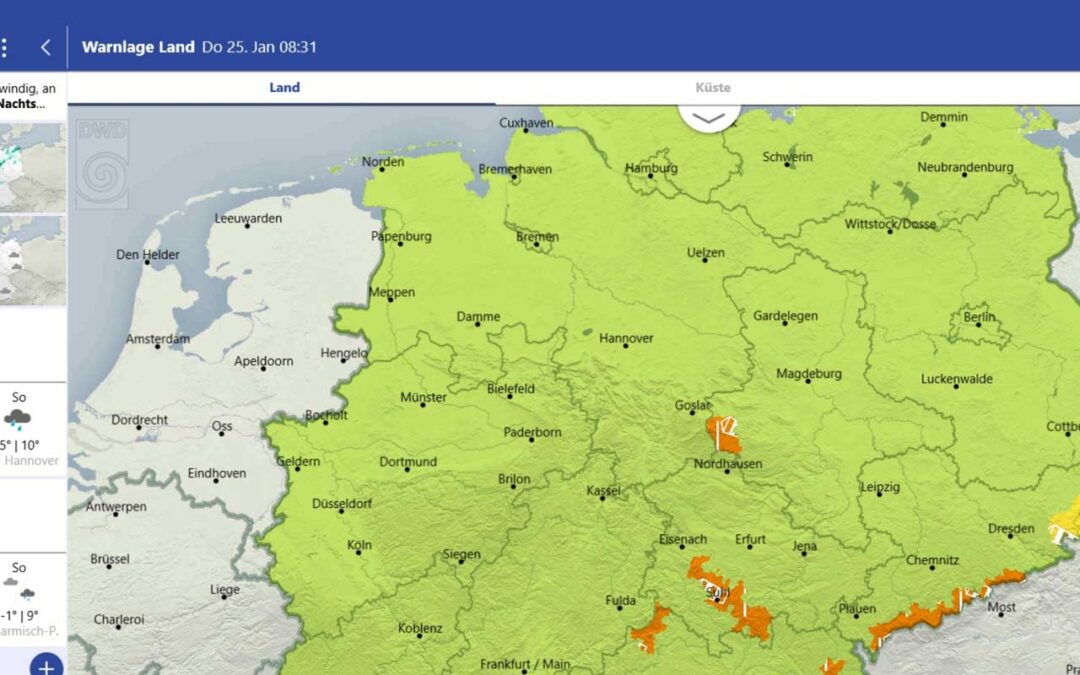Open the upper map thumbnail in the sidebar
The image size is (1080, 675).
32,167
